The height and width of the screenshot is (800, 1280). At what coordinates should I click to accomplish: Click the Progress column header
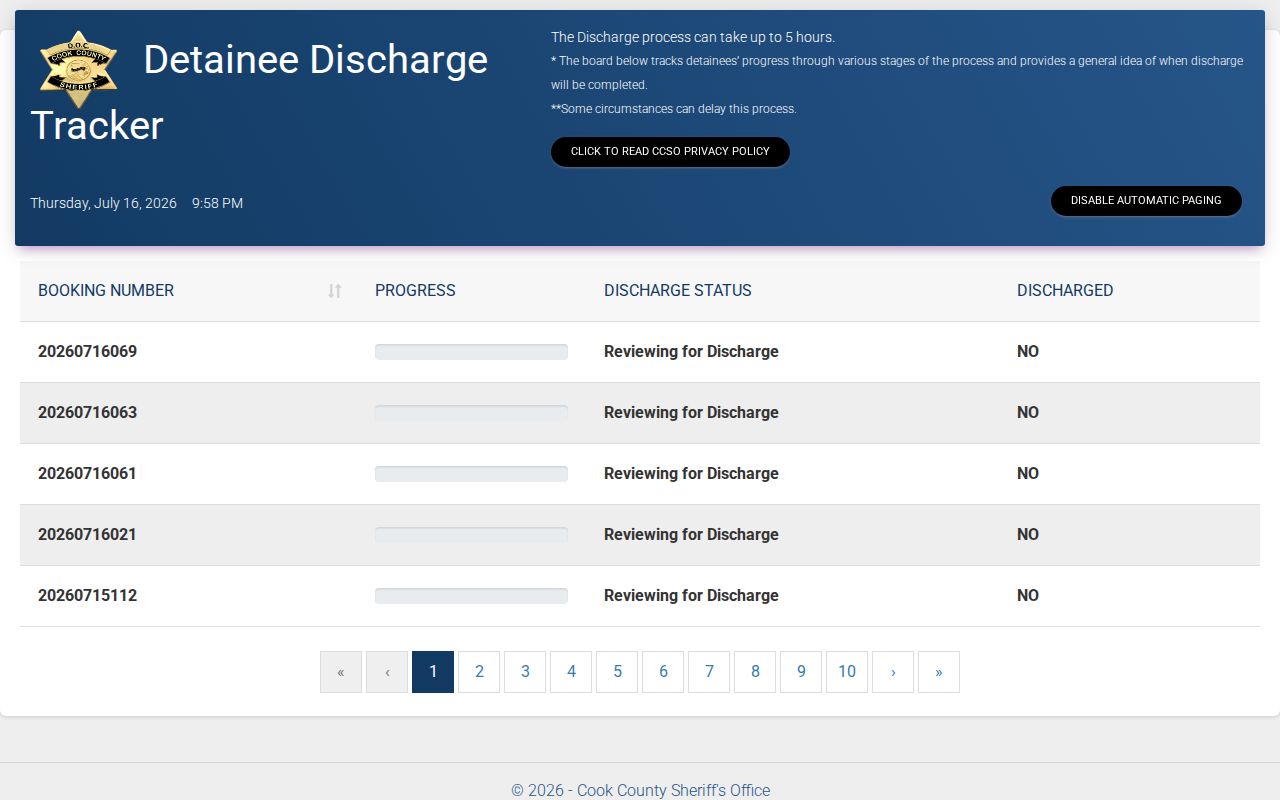click(415, 291)
